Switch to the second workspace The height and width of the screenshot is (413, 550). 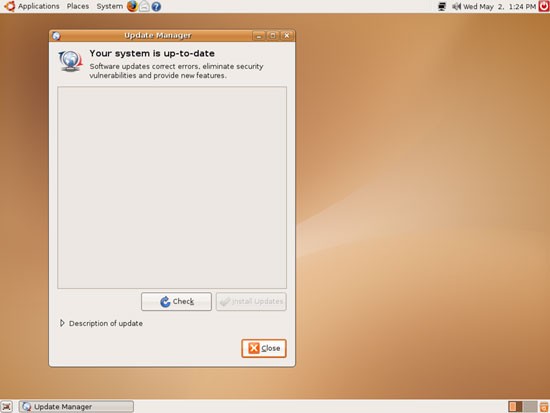[530, 407]
